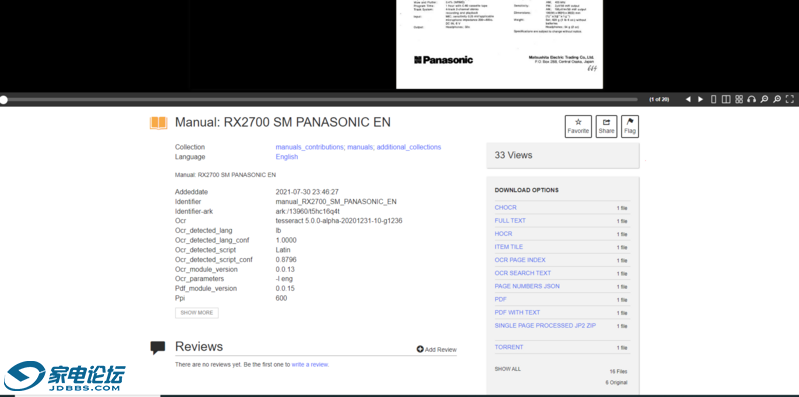
Task: Expand download list with SHOW ALL
Action: pyautogui.click(x=508, y=369)
